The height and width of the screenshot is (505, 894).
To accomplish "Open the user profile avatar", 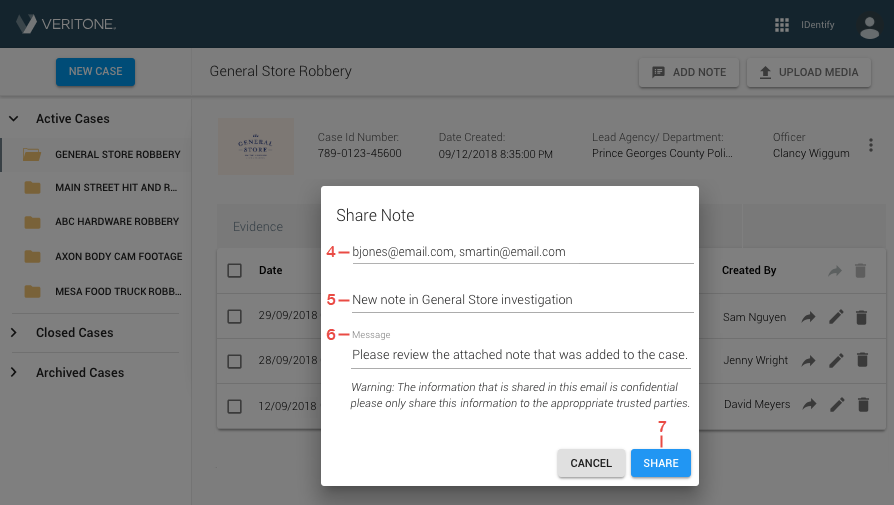I will point(869,26).
